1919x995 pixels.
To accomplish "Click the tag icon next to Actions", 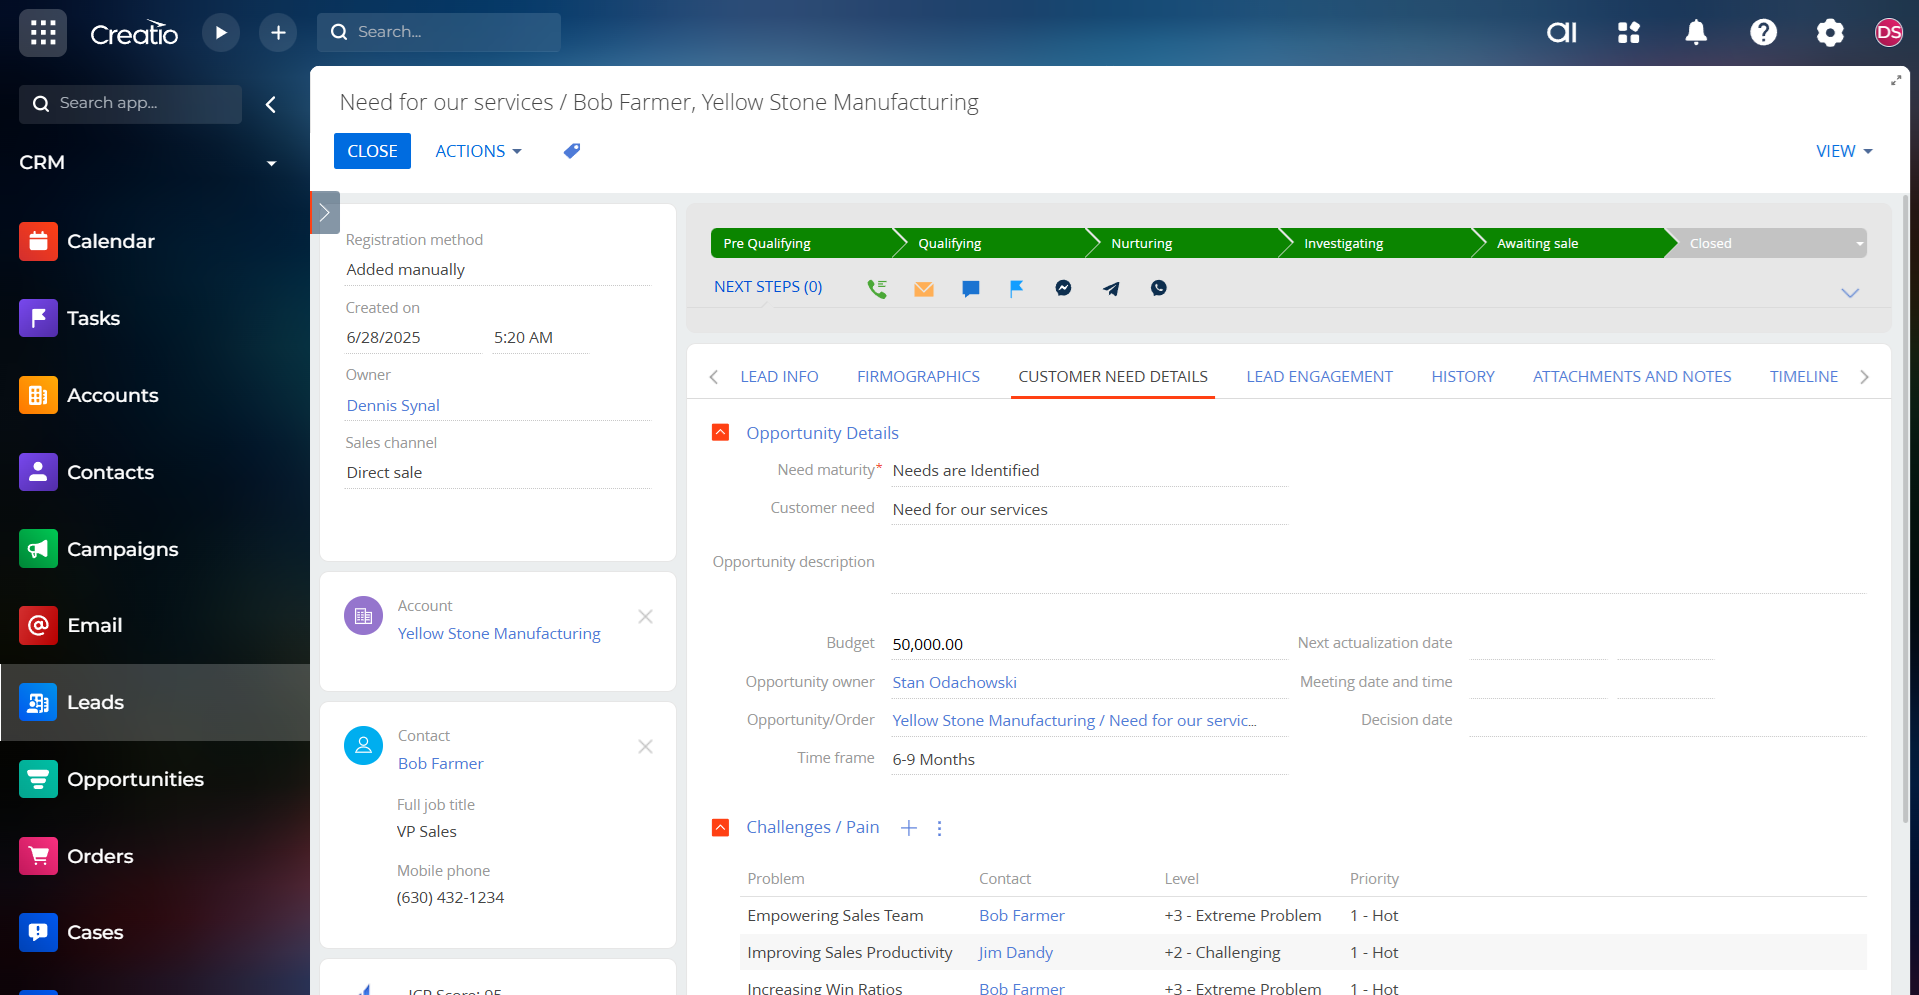I will click(x=572, y=151).
